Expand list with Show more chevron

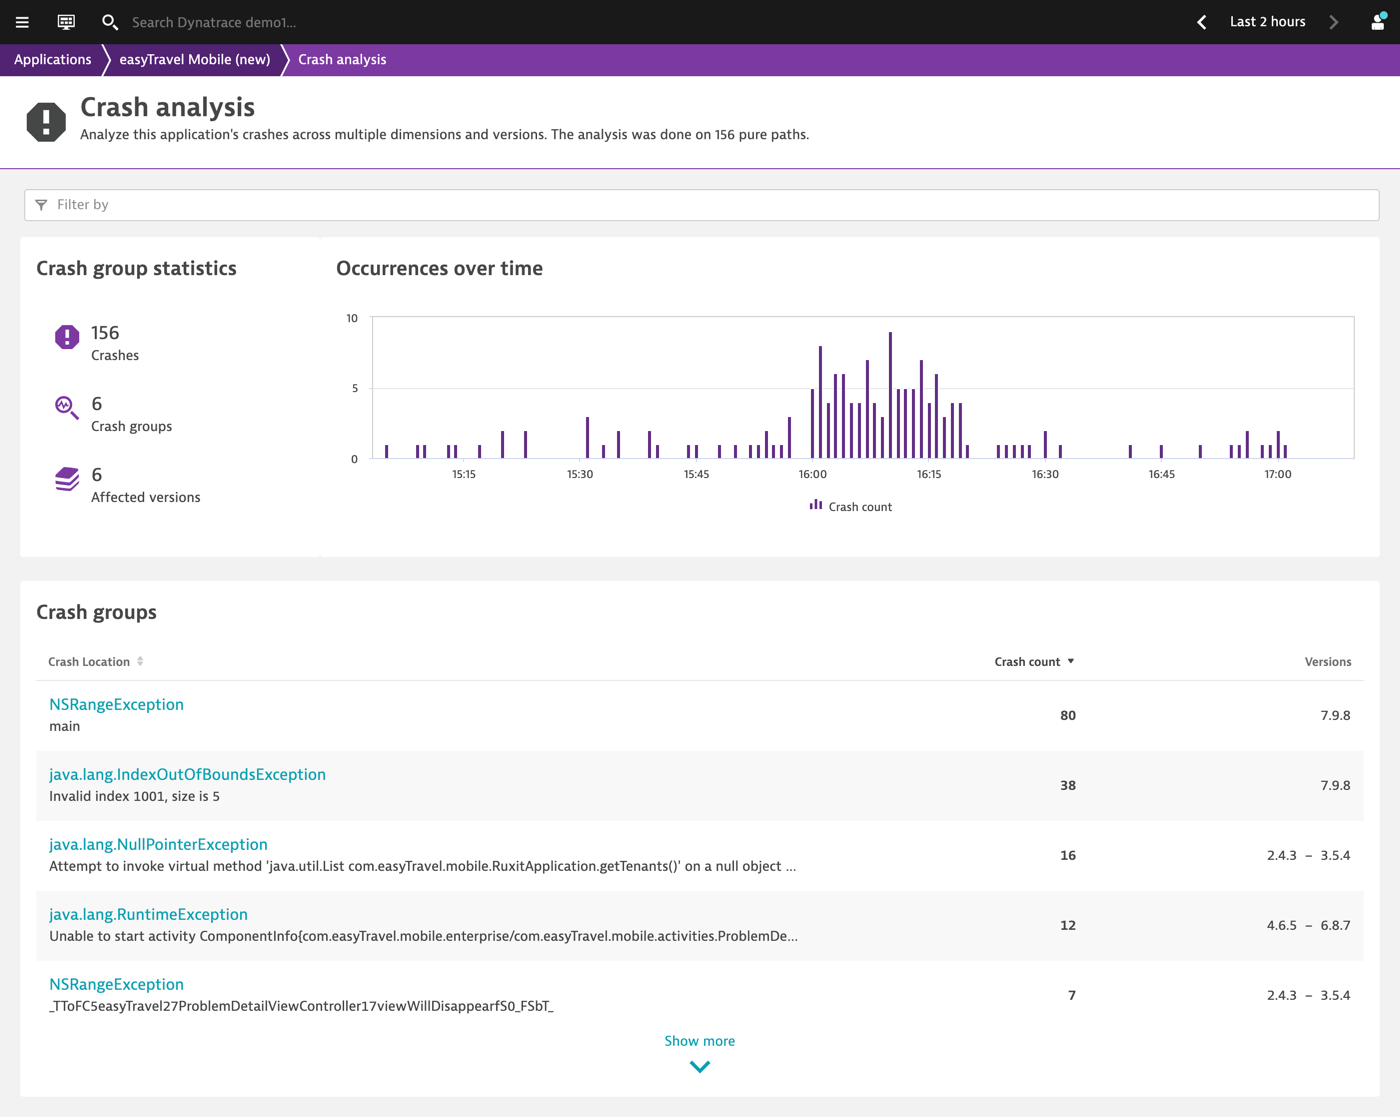pos(700,1066)
